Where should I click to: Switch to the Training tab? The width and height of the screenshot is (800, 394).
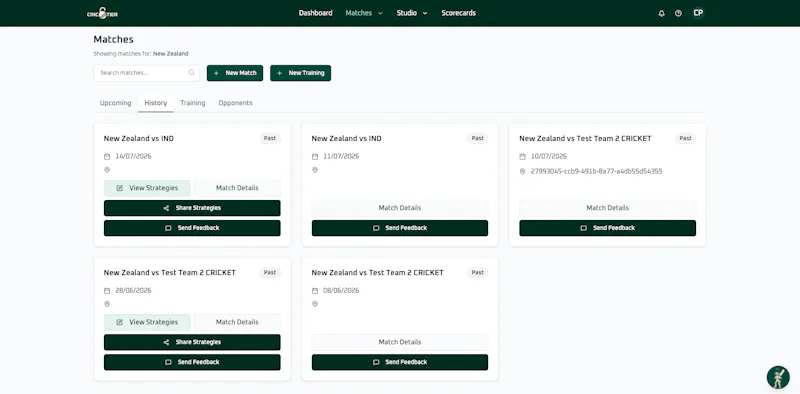[x=193, y=103]
